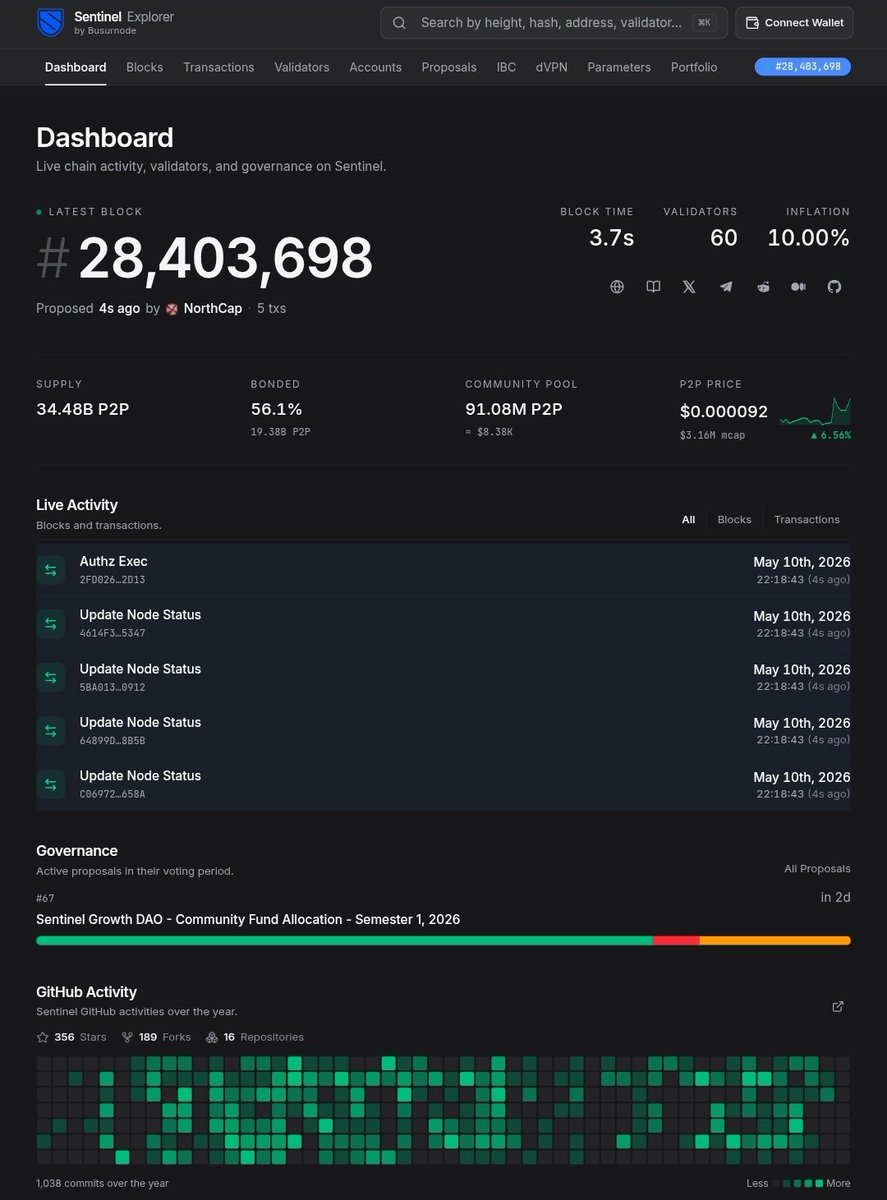This screenshot has width=887, height=1200.
Task: Open the IBC nav item
Action: coord(506,67)
